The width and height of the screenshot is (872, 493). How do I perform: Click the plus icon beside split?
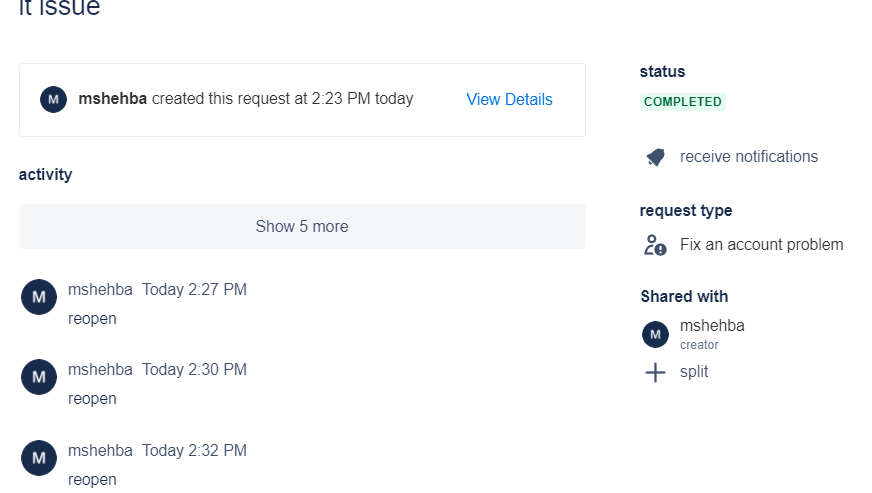[x=655, y=373]
